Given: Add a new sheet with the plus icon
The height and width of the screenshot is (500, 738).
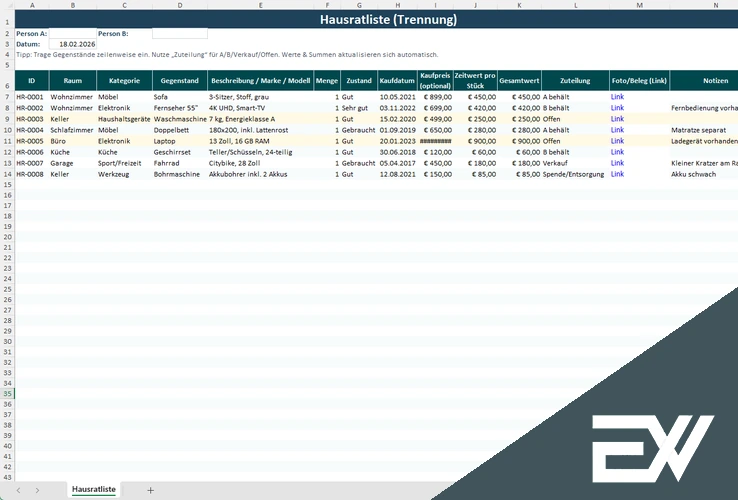Looking at the screenshot, I should click(150, 490).
